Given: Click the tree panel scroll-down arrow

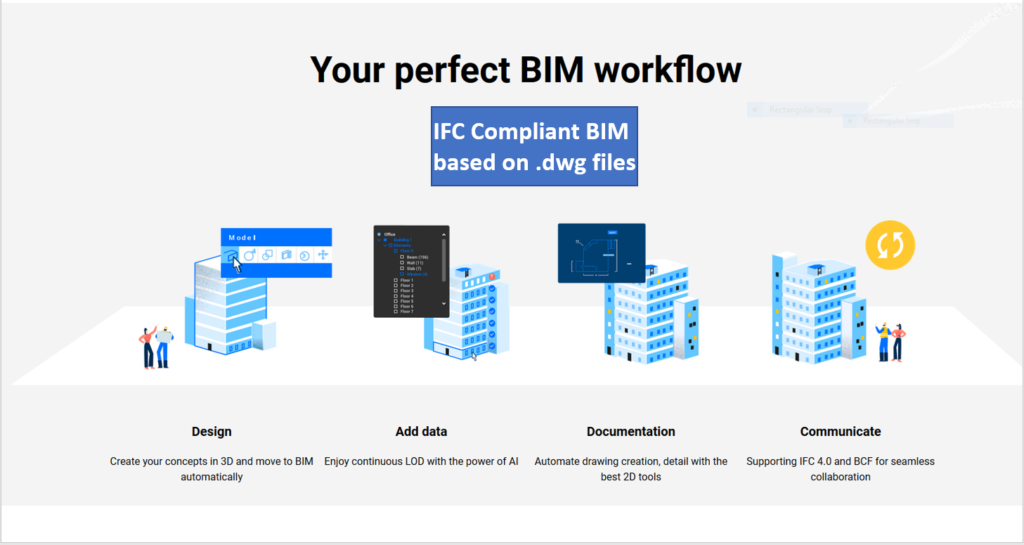Looking at the screenshot, I should click(x=444, y=302).
